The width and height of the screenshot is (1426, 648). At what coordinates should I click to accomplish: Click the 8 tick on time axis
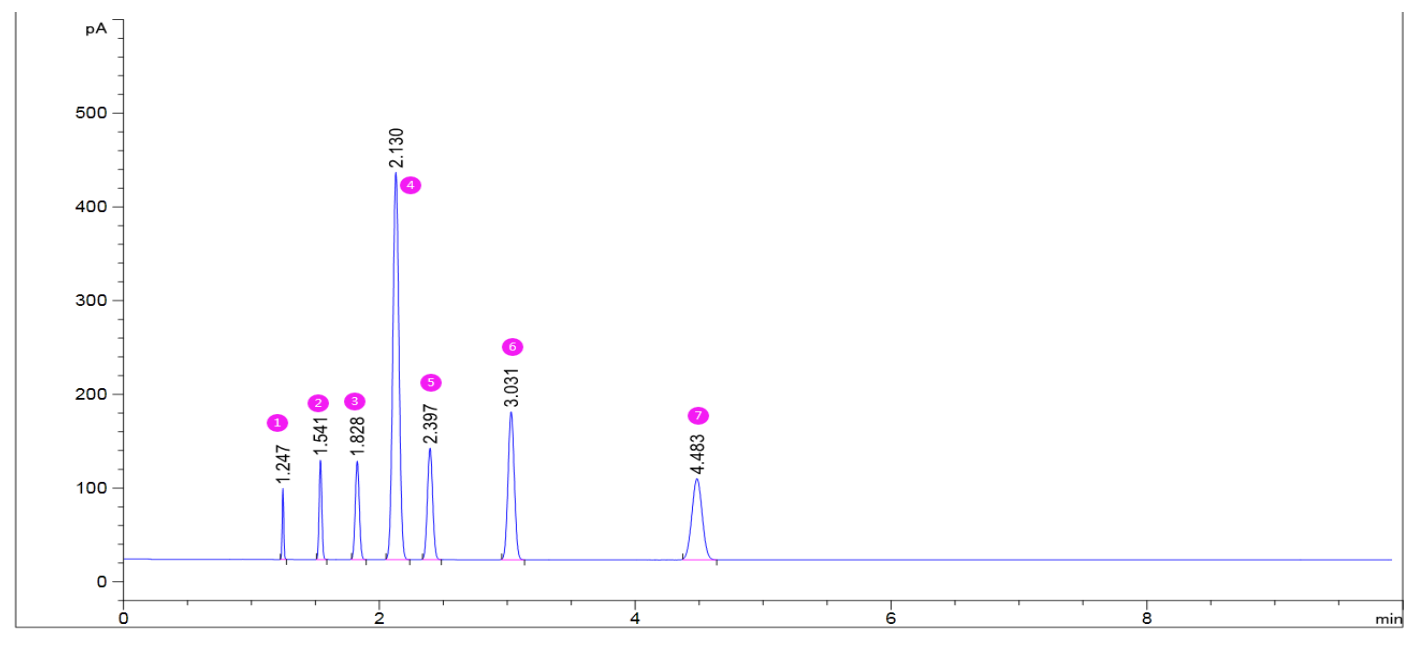pyautogui.click(x=1147, y=618)
